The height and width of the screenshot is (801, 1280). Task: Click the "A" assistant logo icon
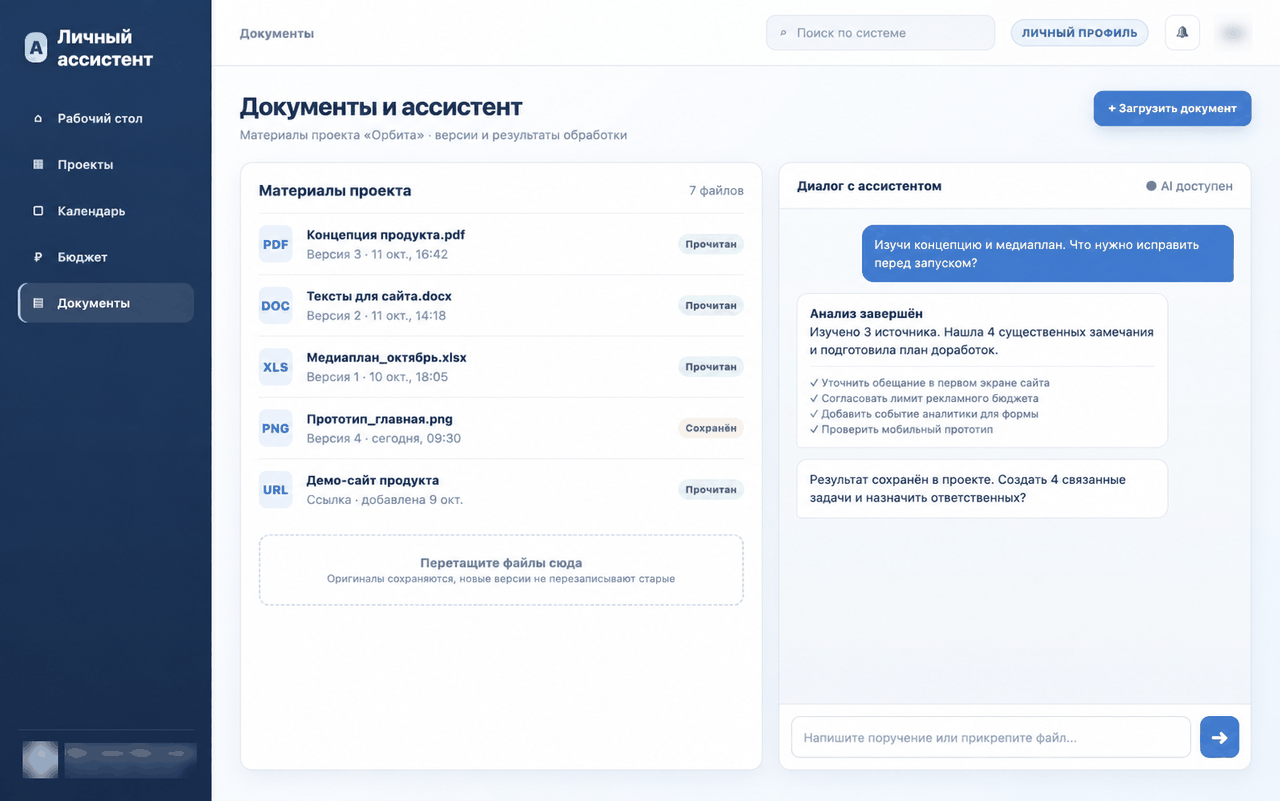tap(37, 48)
